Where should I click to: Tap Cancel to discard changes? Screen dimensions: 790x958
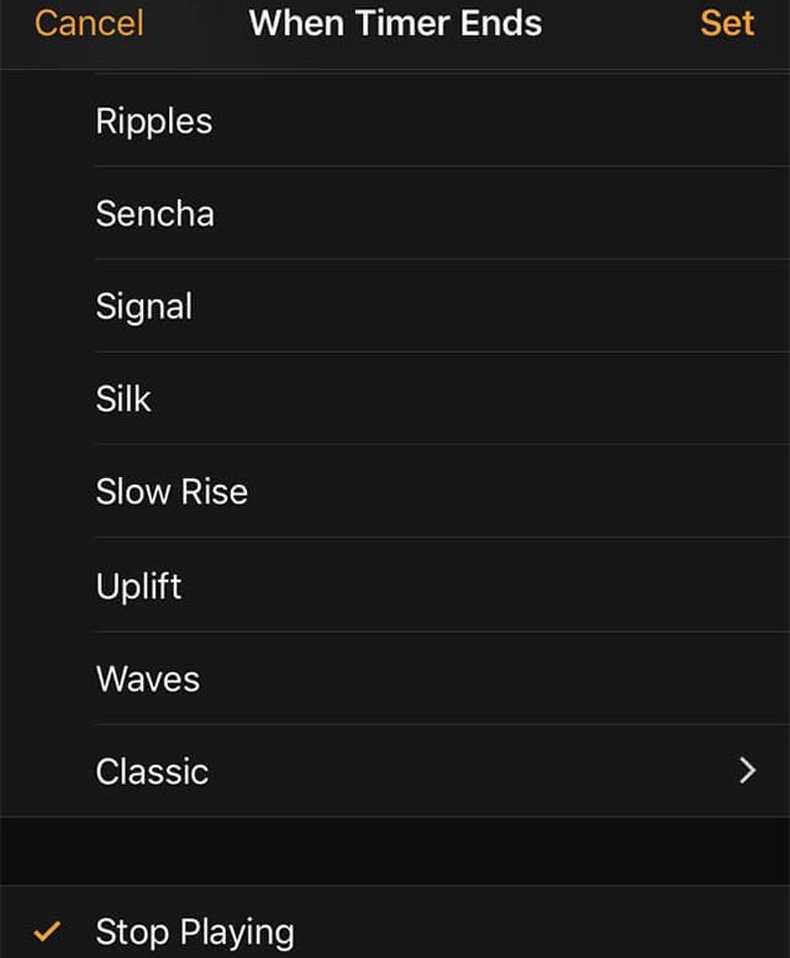(89, 23)
